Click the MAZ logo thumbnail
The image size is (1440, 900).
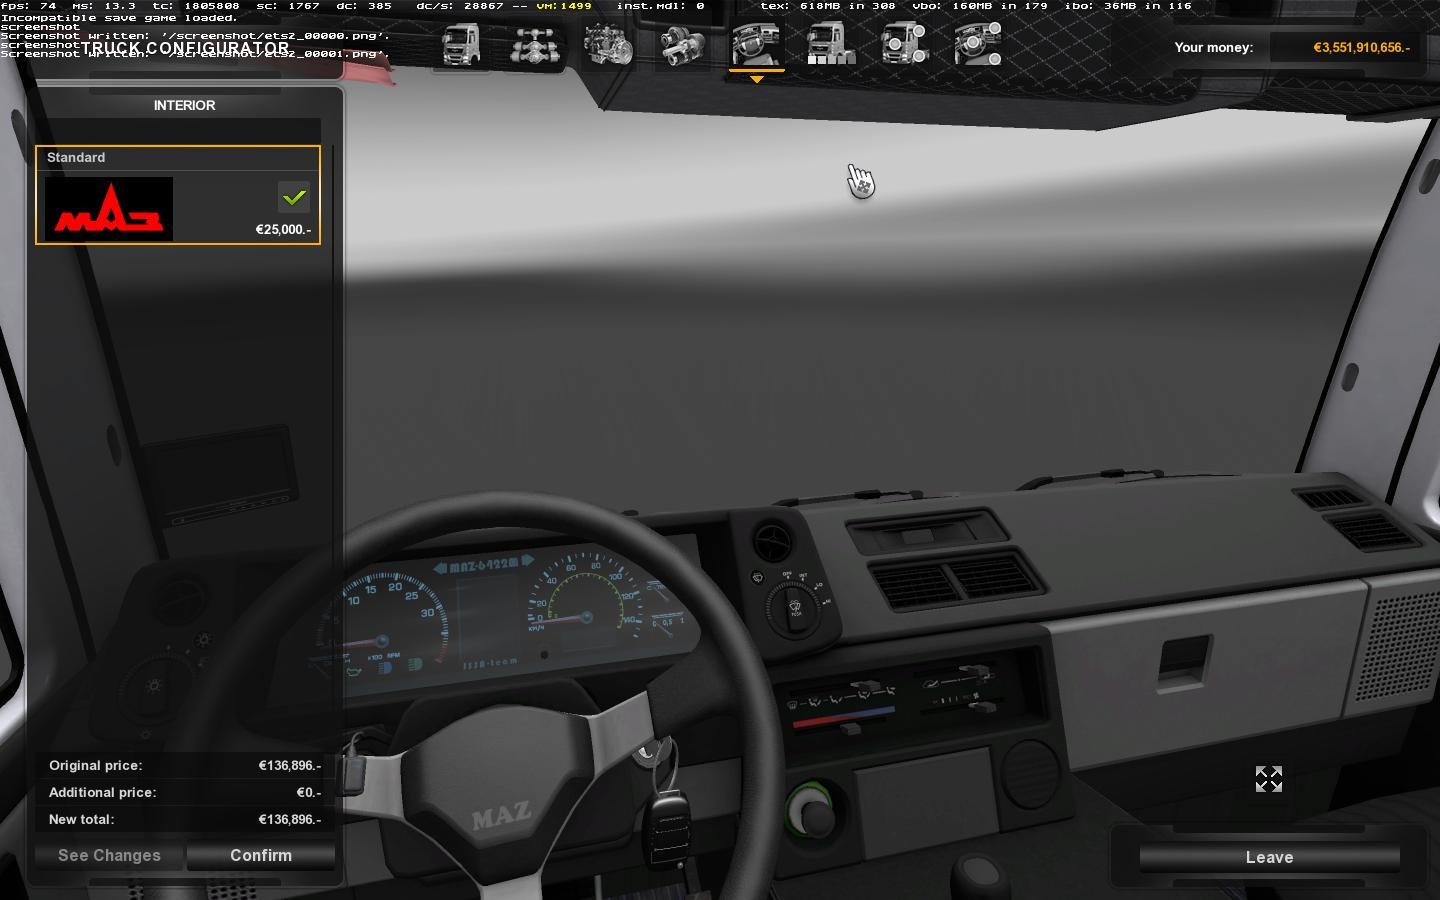click(x=109, y=209)
